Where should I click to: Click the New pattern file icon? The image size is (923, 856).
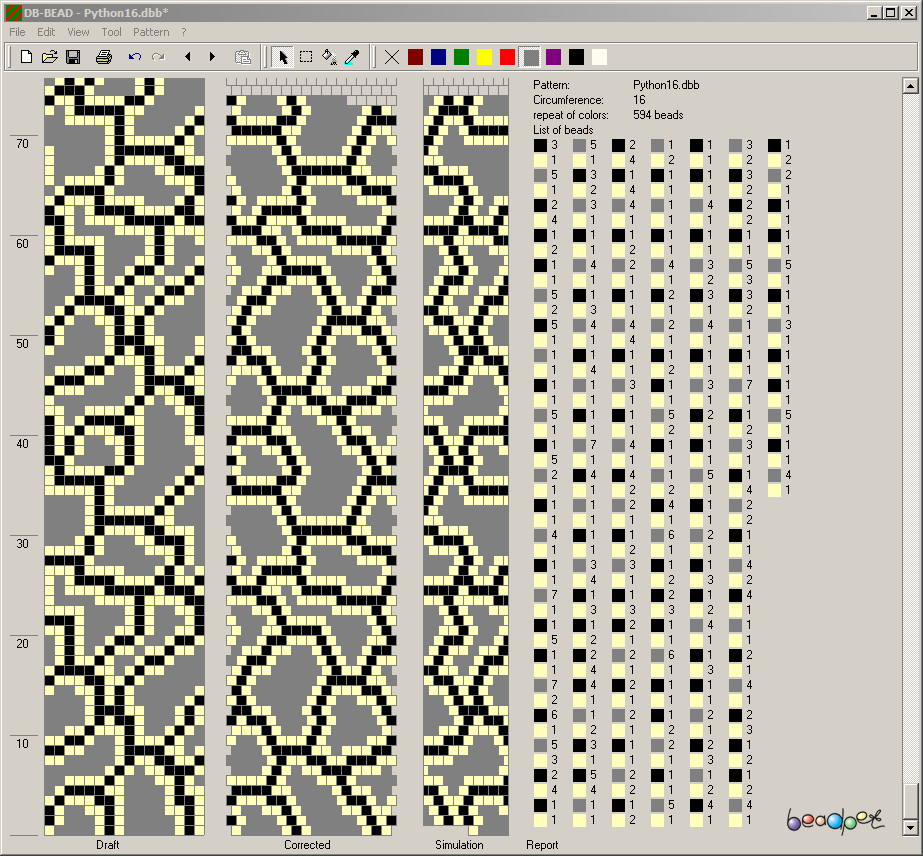pyautogui.click(x=27, y=57)
